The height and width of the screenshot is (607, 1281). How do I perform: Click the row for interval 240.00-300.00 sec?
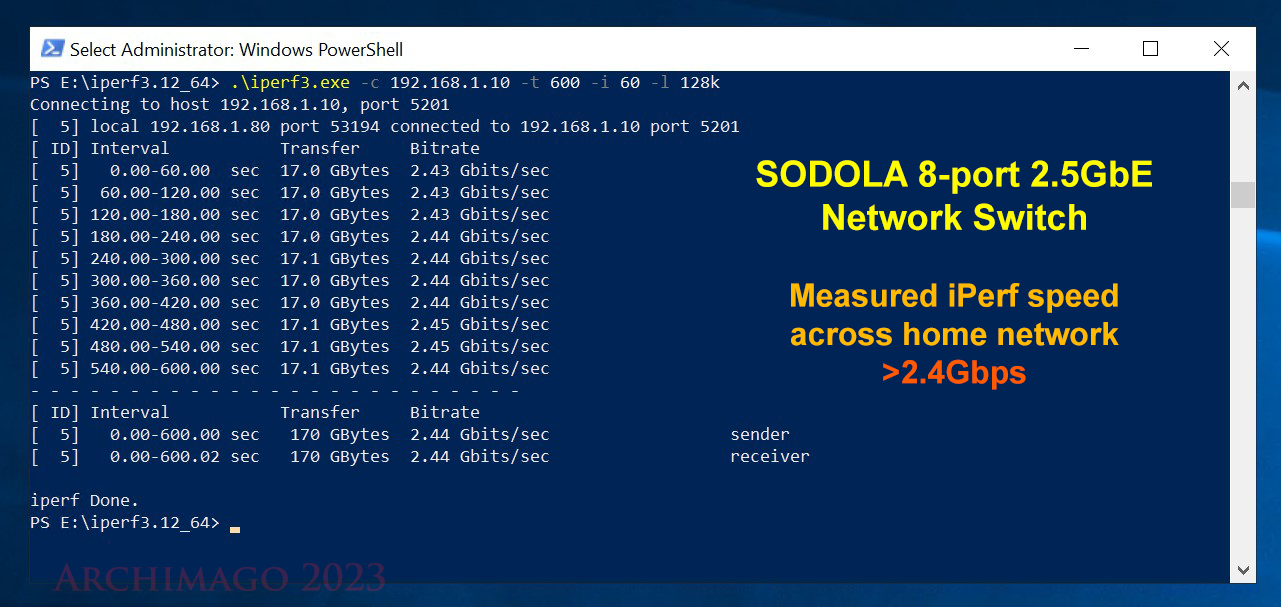(290, 258)
